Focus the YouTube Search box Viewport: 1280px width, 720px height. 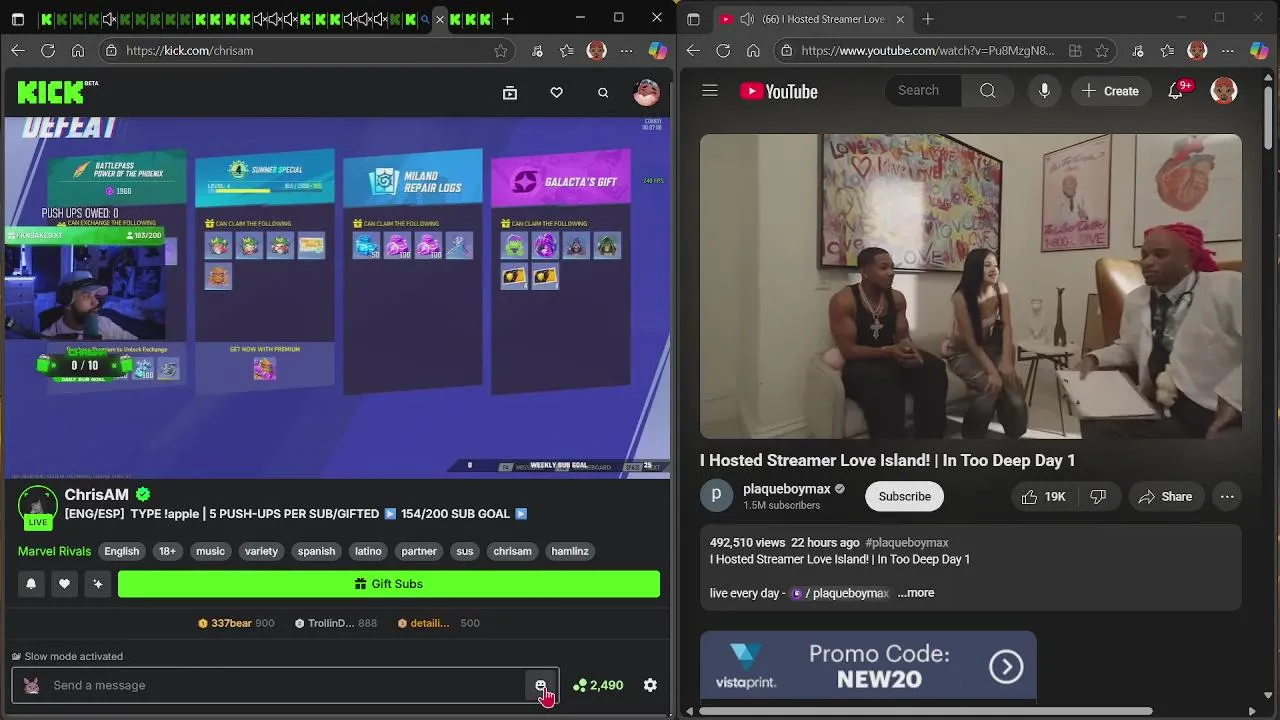923,91
